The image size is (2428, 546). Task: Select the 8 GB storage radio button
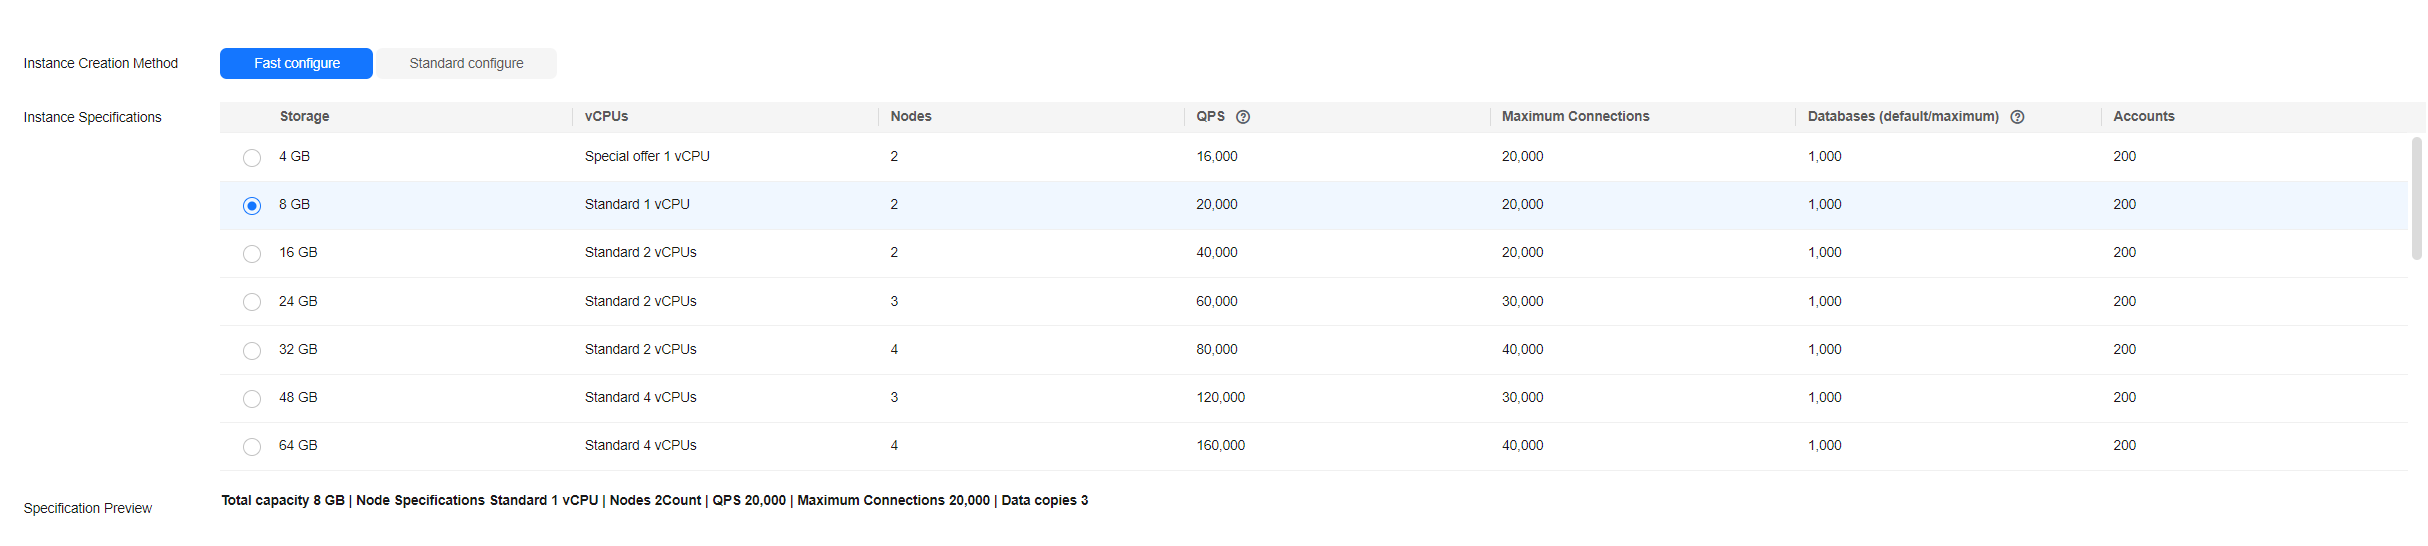[x=252, y=206]
